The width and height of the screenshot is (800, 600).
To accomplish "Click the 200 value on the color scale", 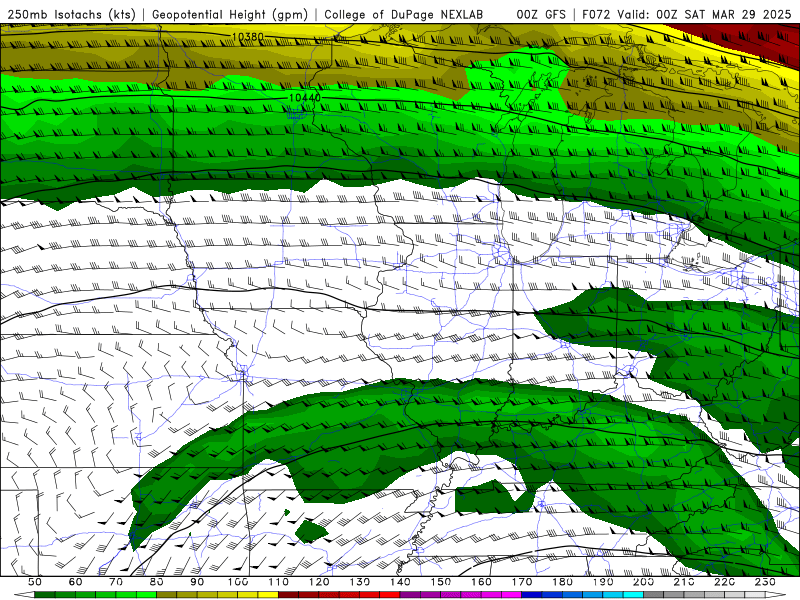I will (x=643, y=582).
